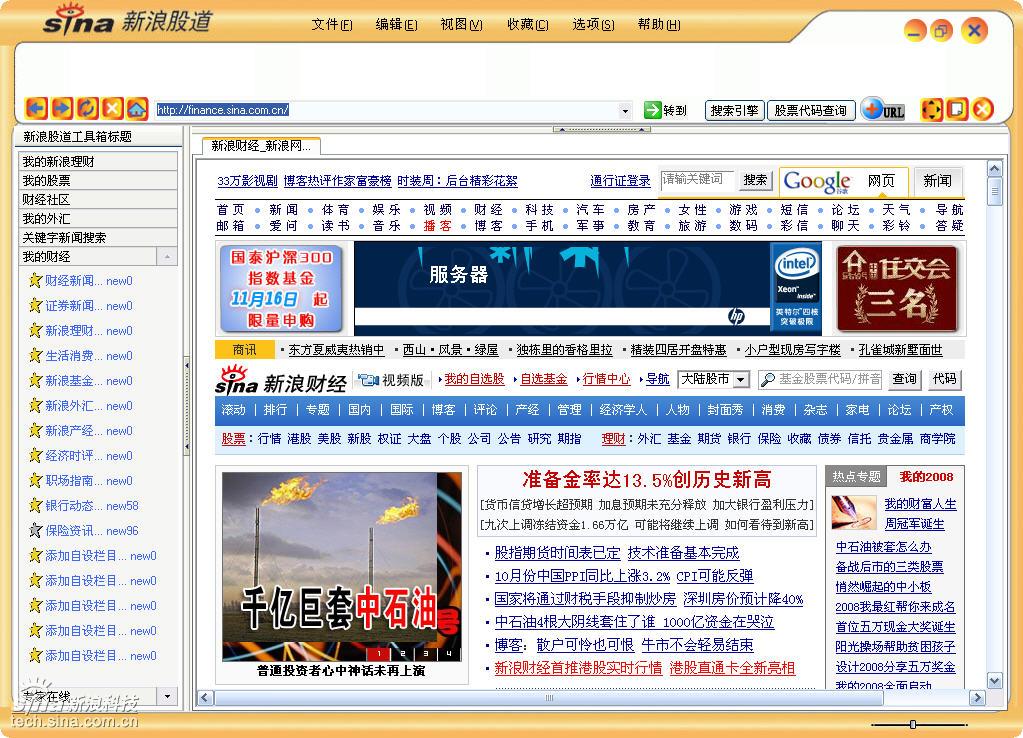The image size is (1023, 738).
Task: Click the star icon beside 新浪基金
Action: coord(35,380)
